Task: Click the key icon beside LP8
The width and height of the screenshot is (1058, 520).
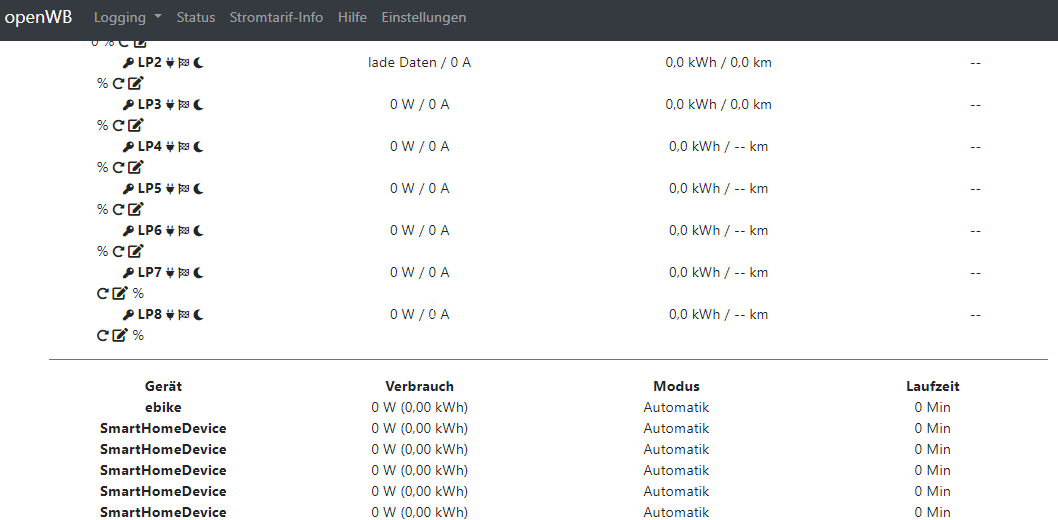Action: [x=128, y=315]
